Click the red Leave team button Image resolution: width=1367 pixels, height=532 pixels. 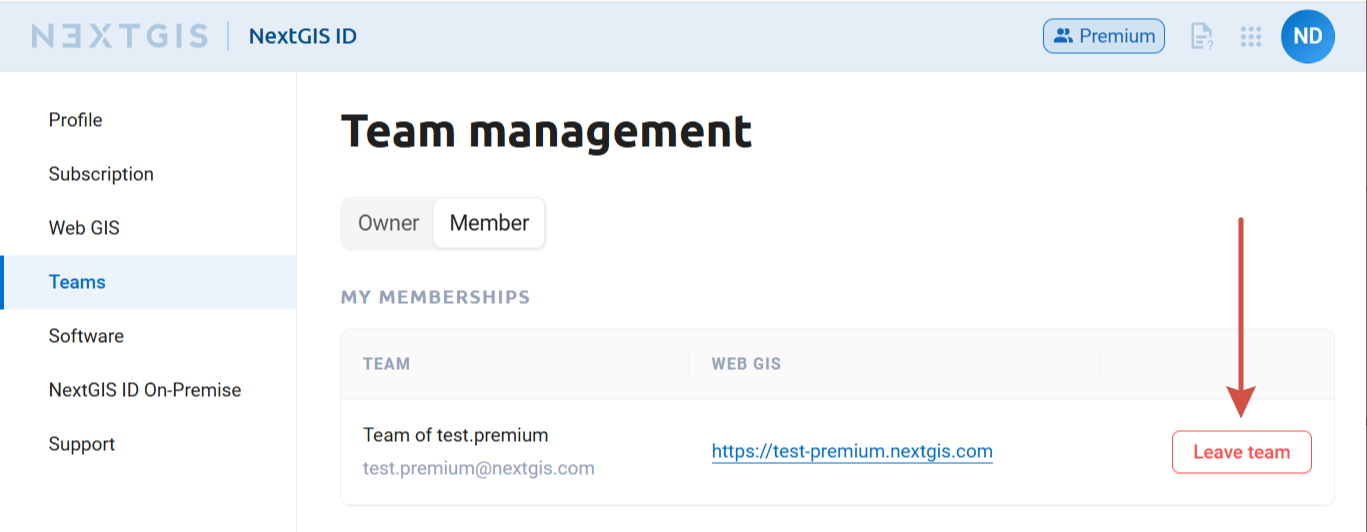tap(1241, 452)
